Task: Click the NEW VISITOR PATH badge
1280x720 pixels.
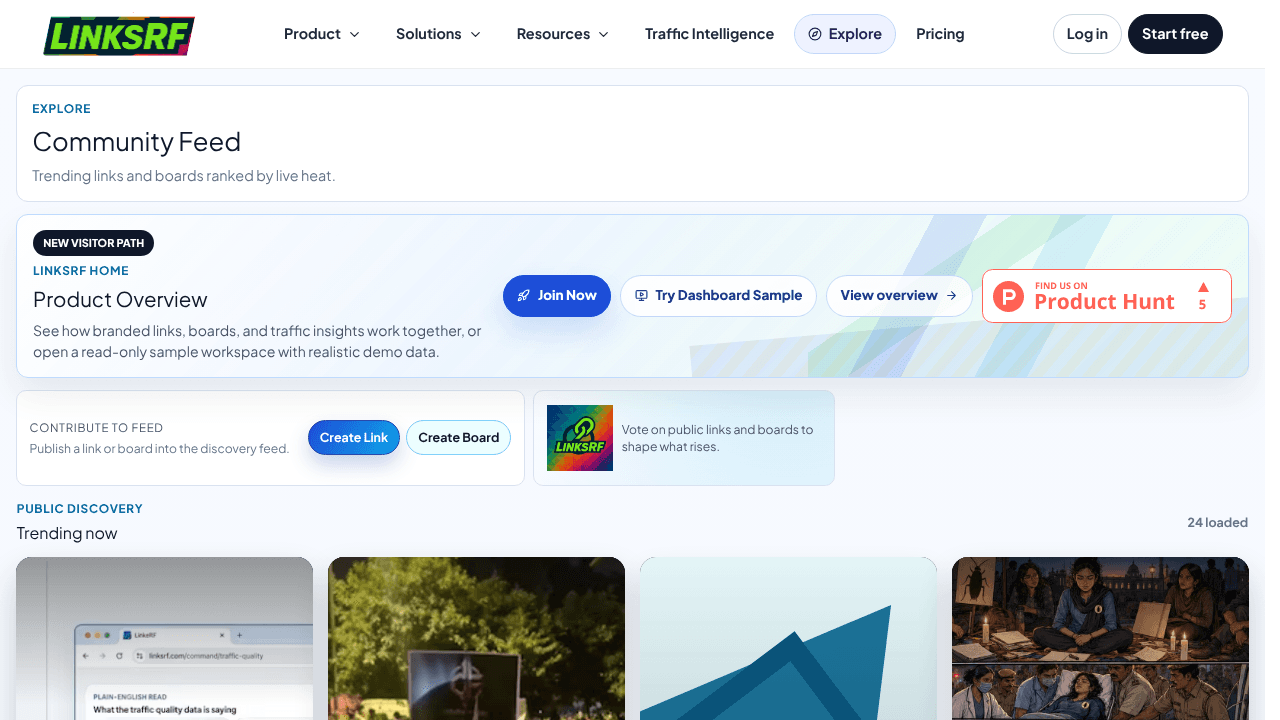Action: pyautogui.click(x=94, y=243)
